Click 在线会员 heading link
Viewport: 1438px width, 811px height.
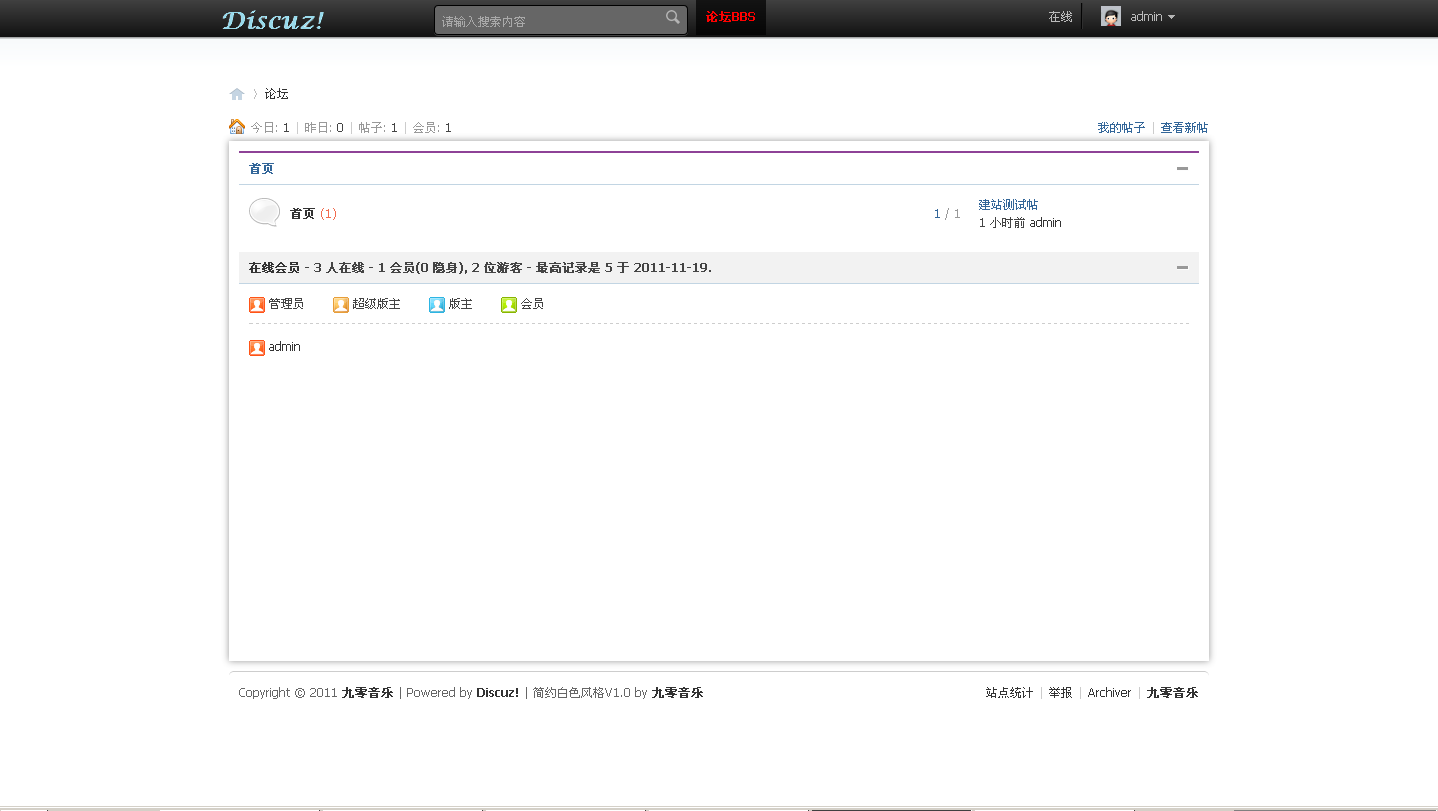(274, 268)
